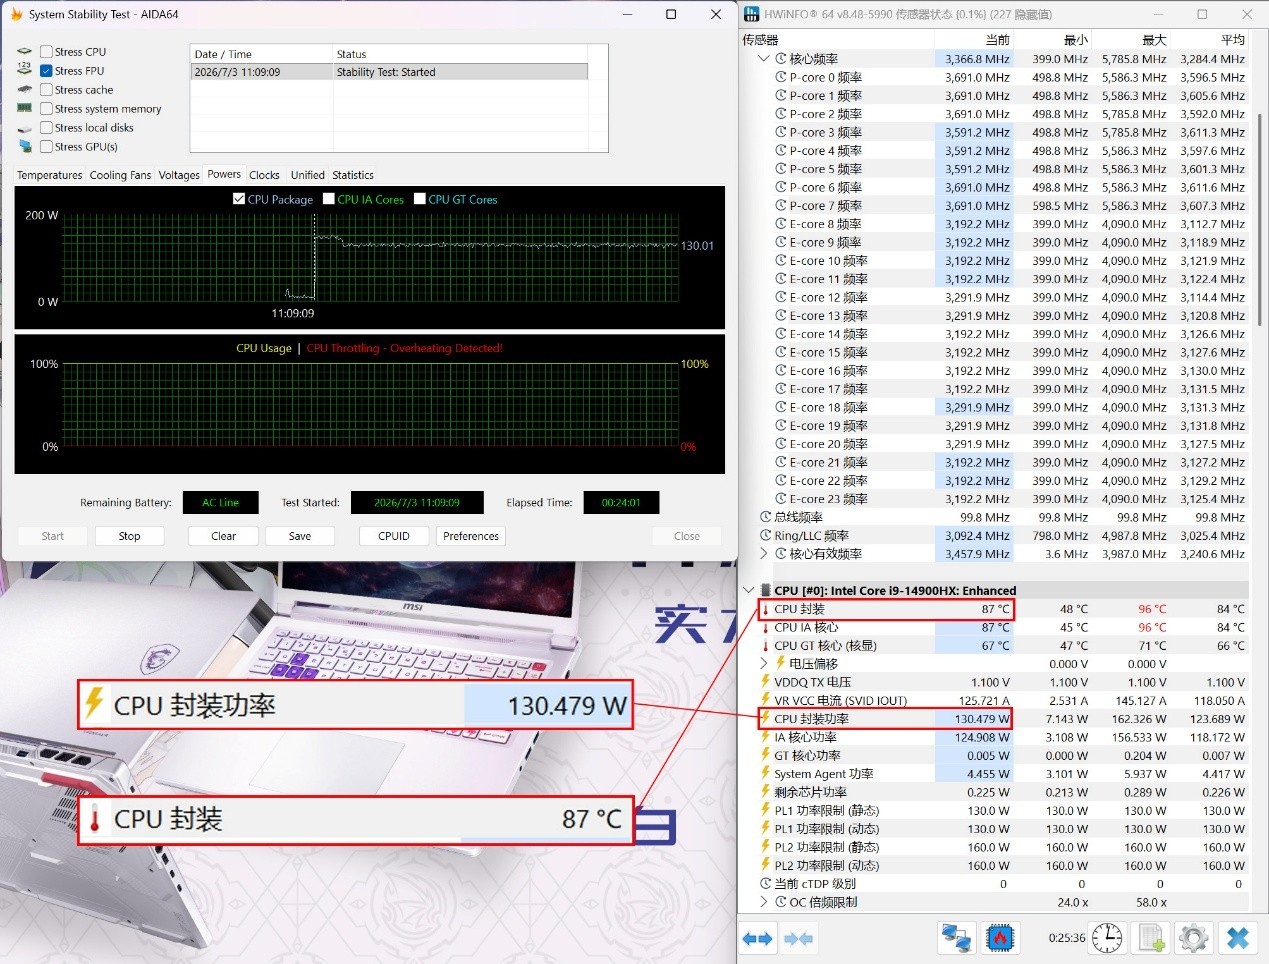Image resolution: width=1269 pixels, height=964 pixels.
Task: Open HWiNFO sensor settings gear icon
Action: [1193, 938]
